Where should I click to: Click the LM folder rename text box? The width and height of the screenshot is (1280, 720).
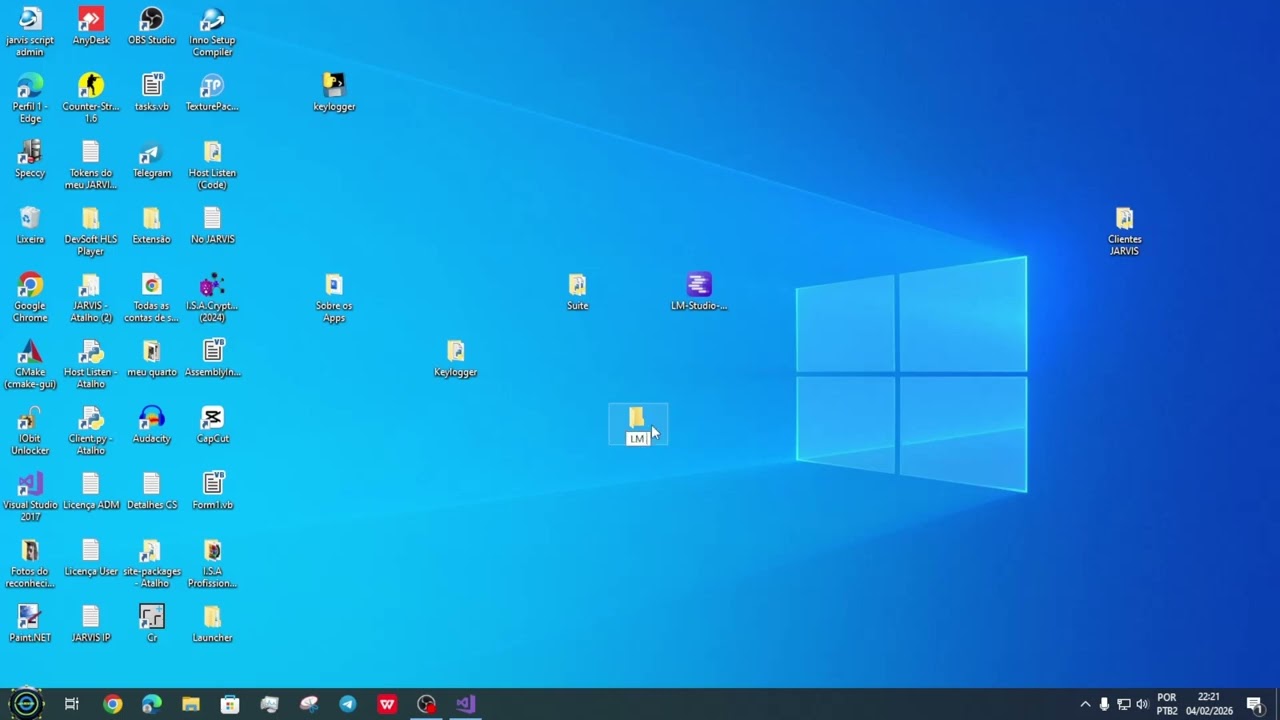click(x=638, y=439)
